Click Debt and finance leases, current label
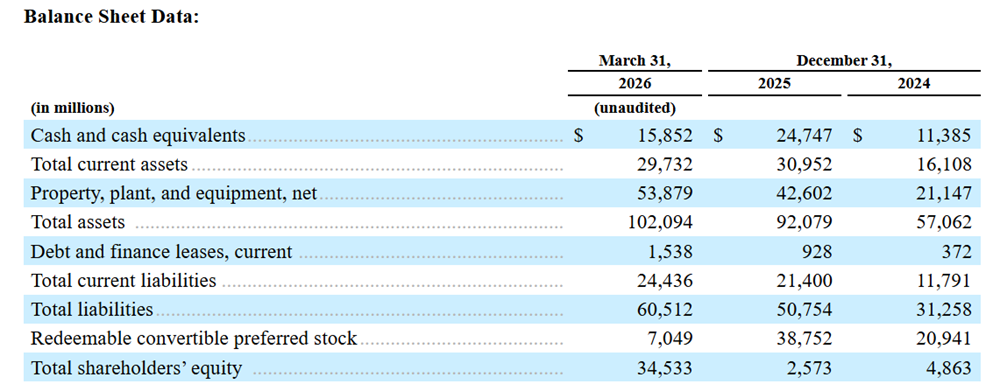This screenshot has height=391, width=1000. [x=161, y=251]
